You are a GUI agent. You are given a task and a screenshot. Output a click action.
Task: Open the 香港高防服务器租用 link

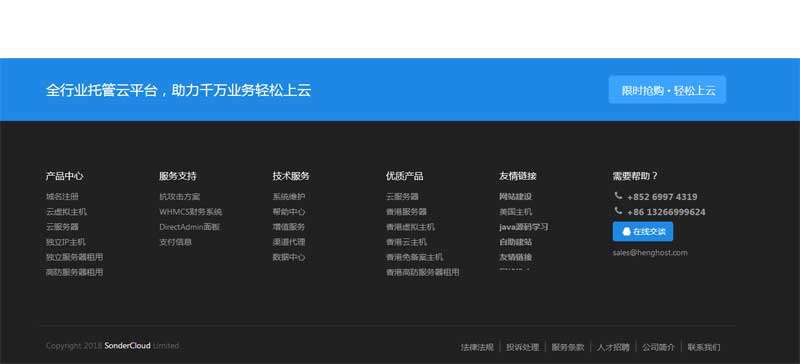click(x=422, y=273)
